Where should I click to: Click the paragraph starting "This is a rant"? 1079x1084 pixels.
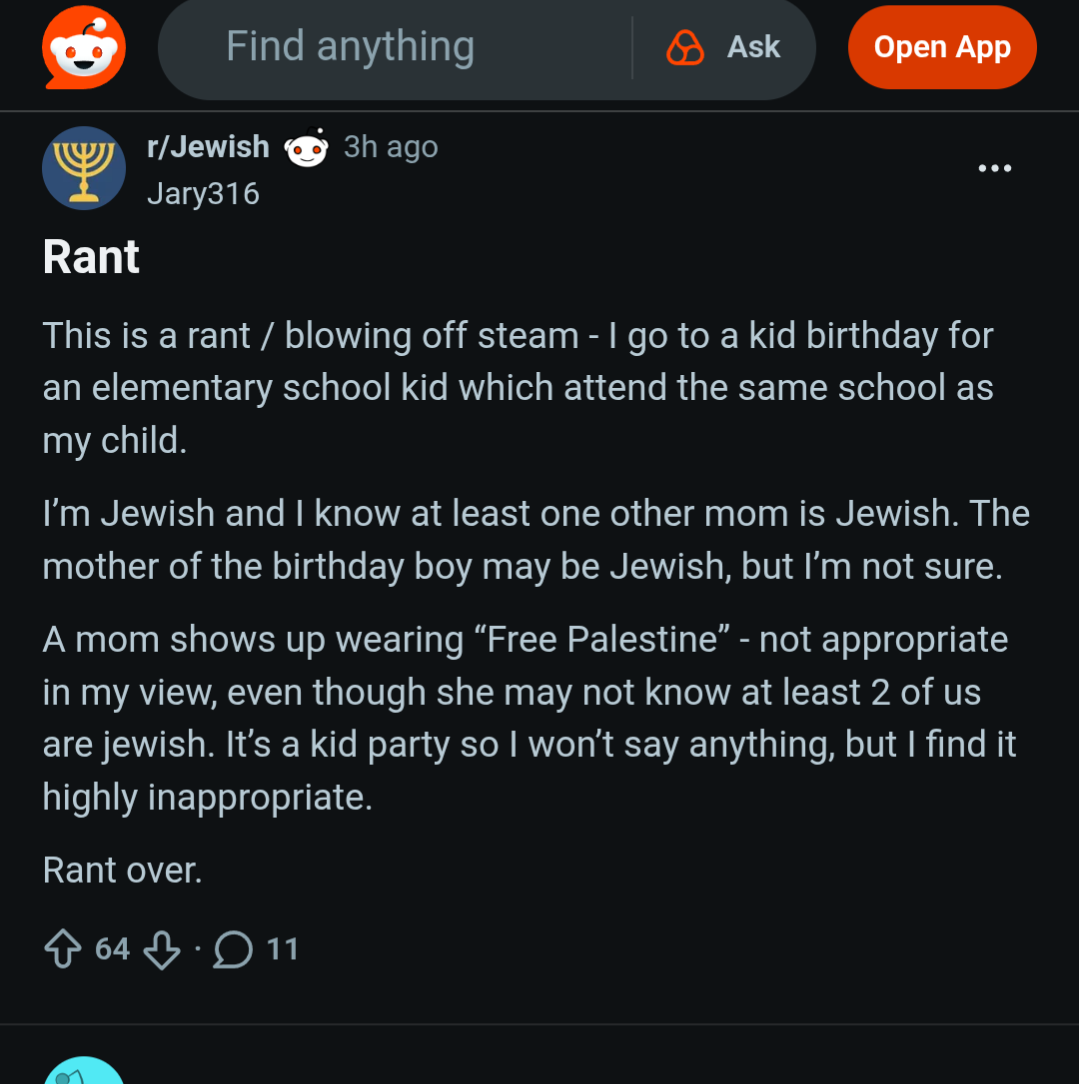pos(517,388)
